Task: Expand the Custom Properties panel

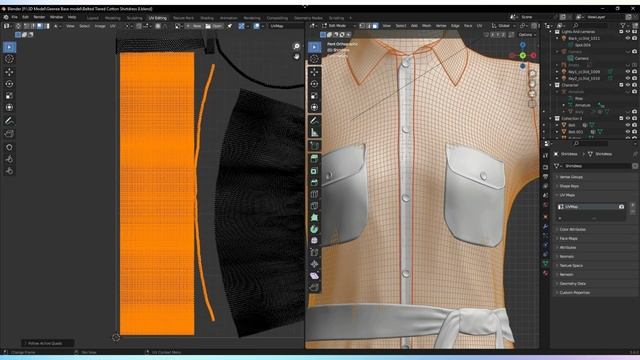Action: click(574, 293)
